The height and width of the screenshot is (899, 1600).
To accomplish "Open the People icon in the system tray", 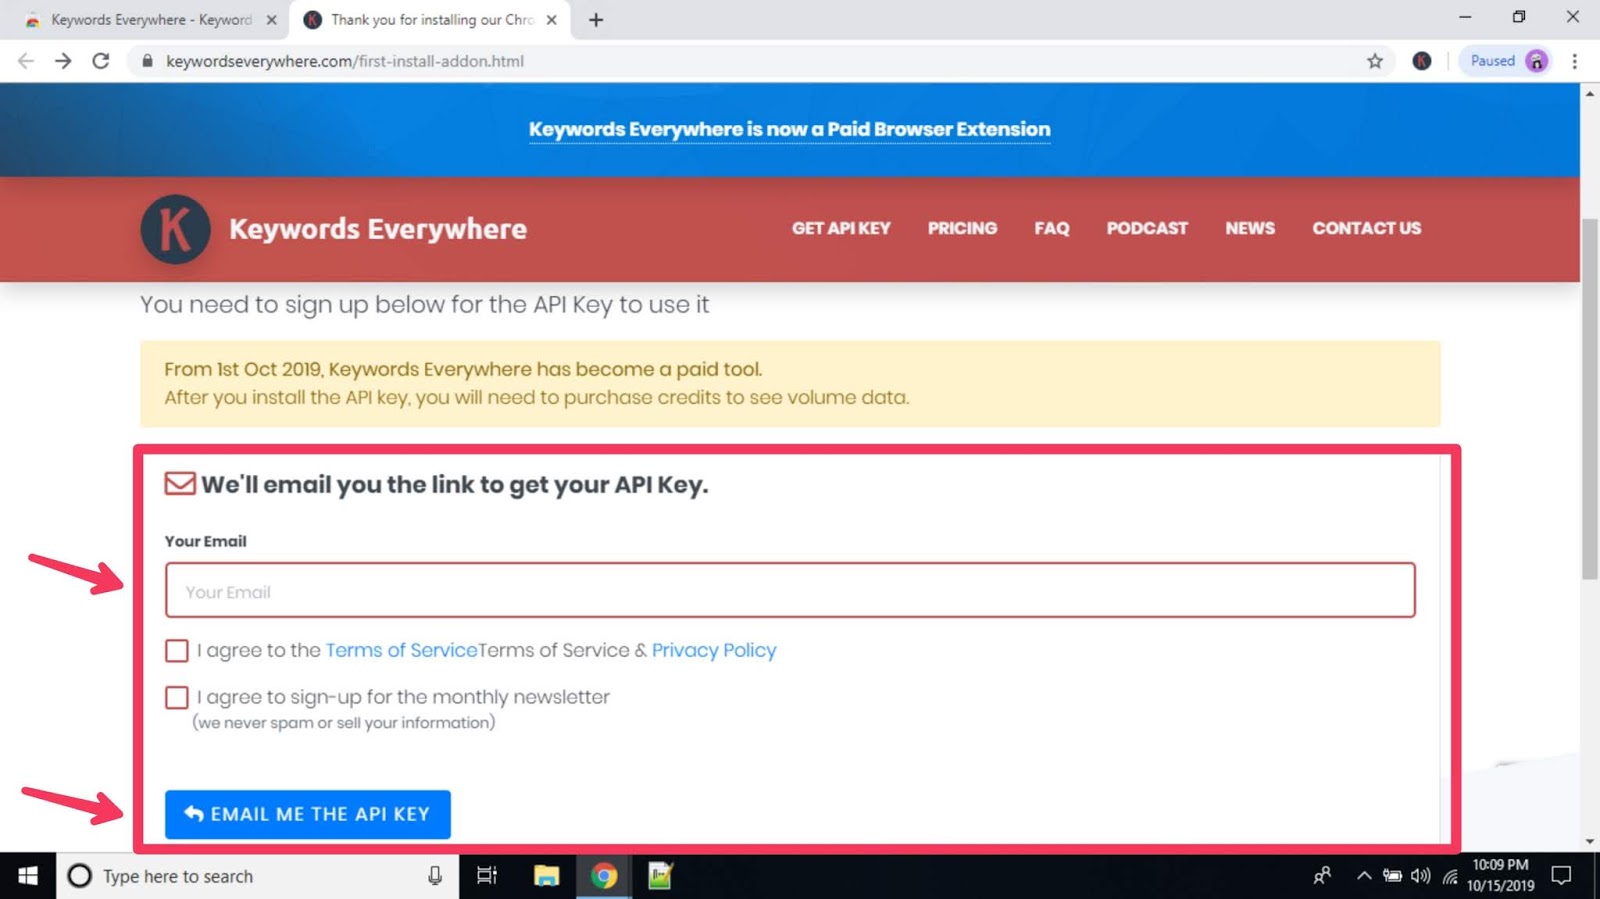I will (x=1322, y=876).
